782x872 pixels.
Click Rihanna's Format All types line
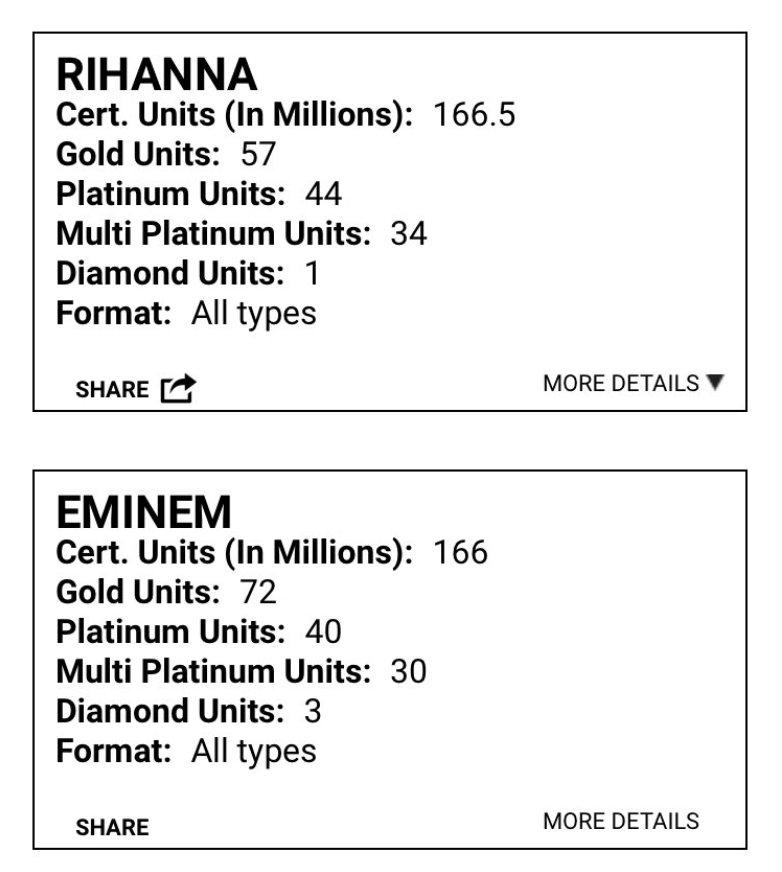coord(185,313)
